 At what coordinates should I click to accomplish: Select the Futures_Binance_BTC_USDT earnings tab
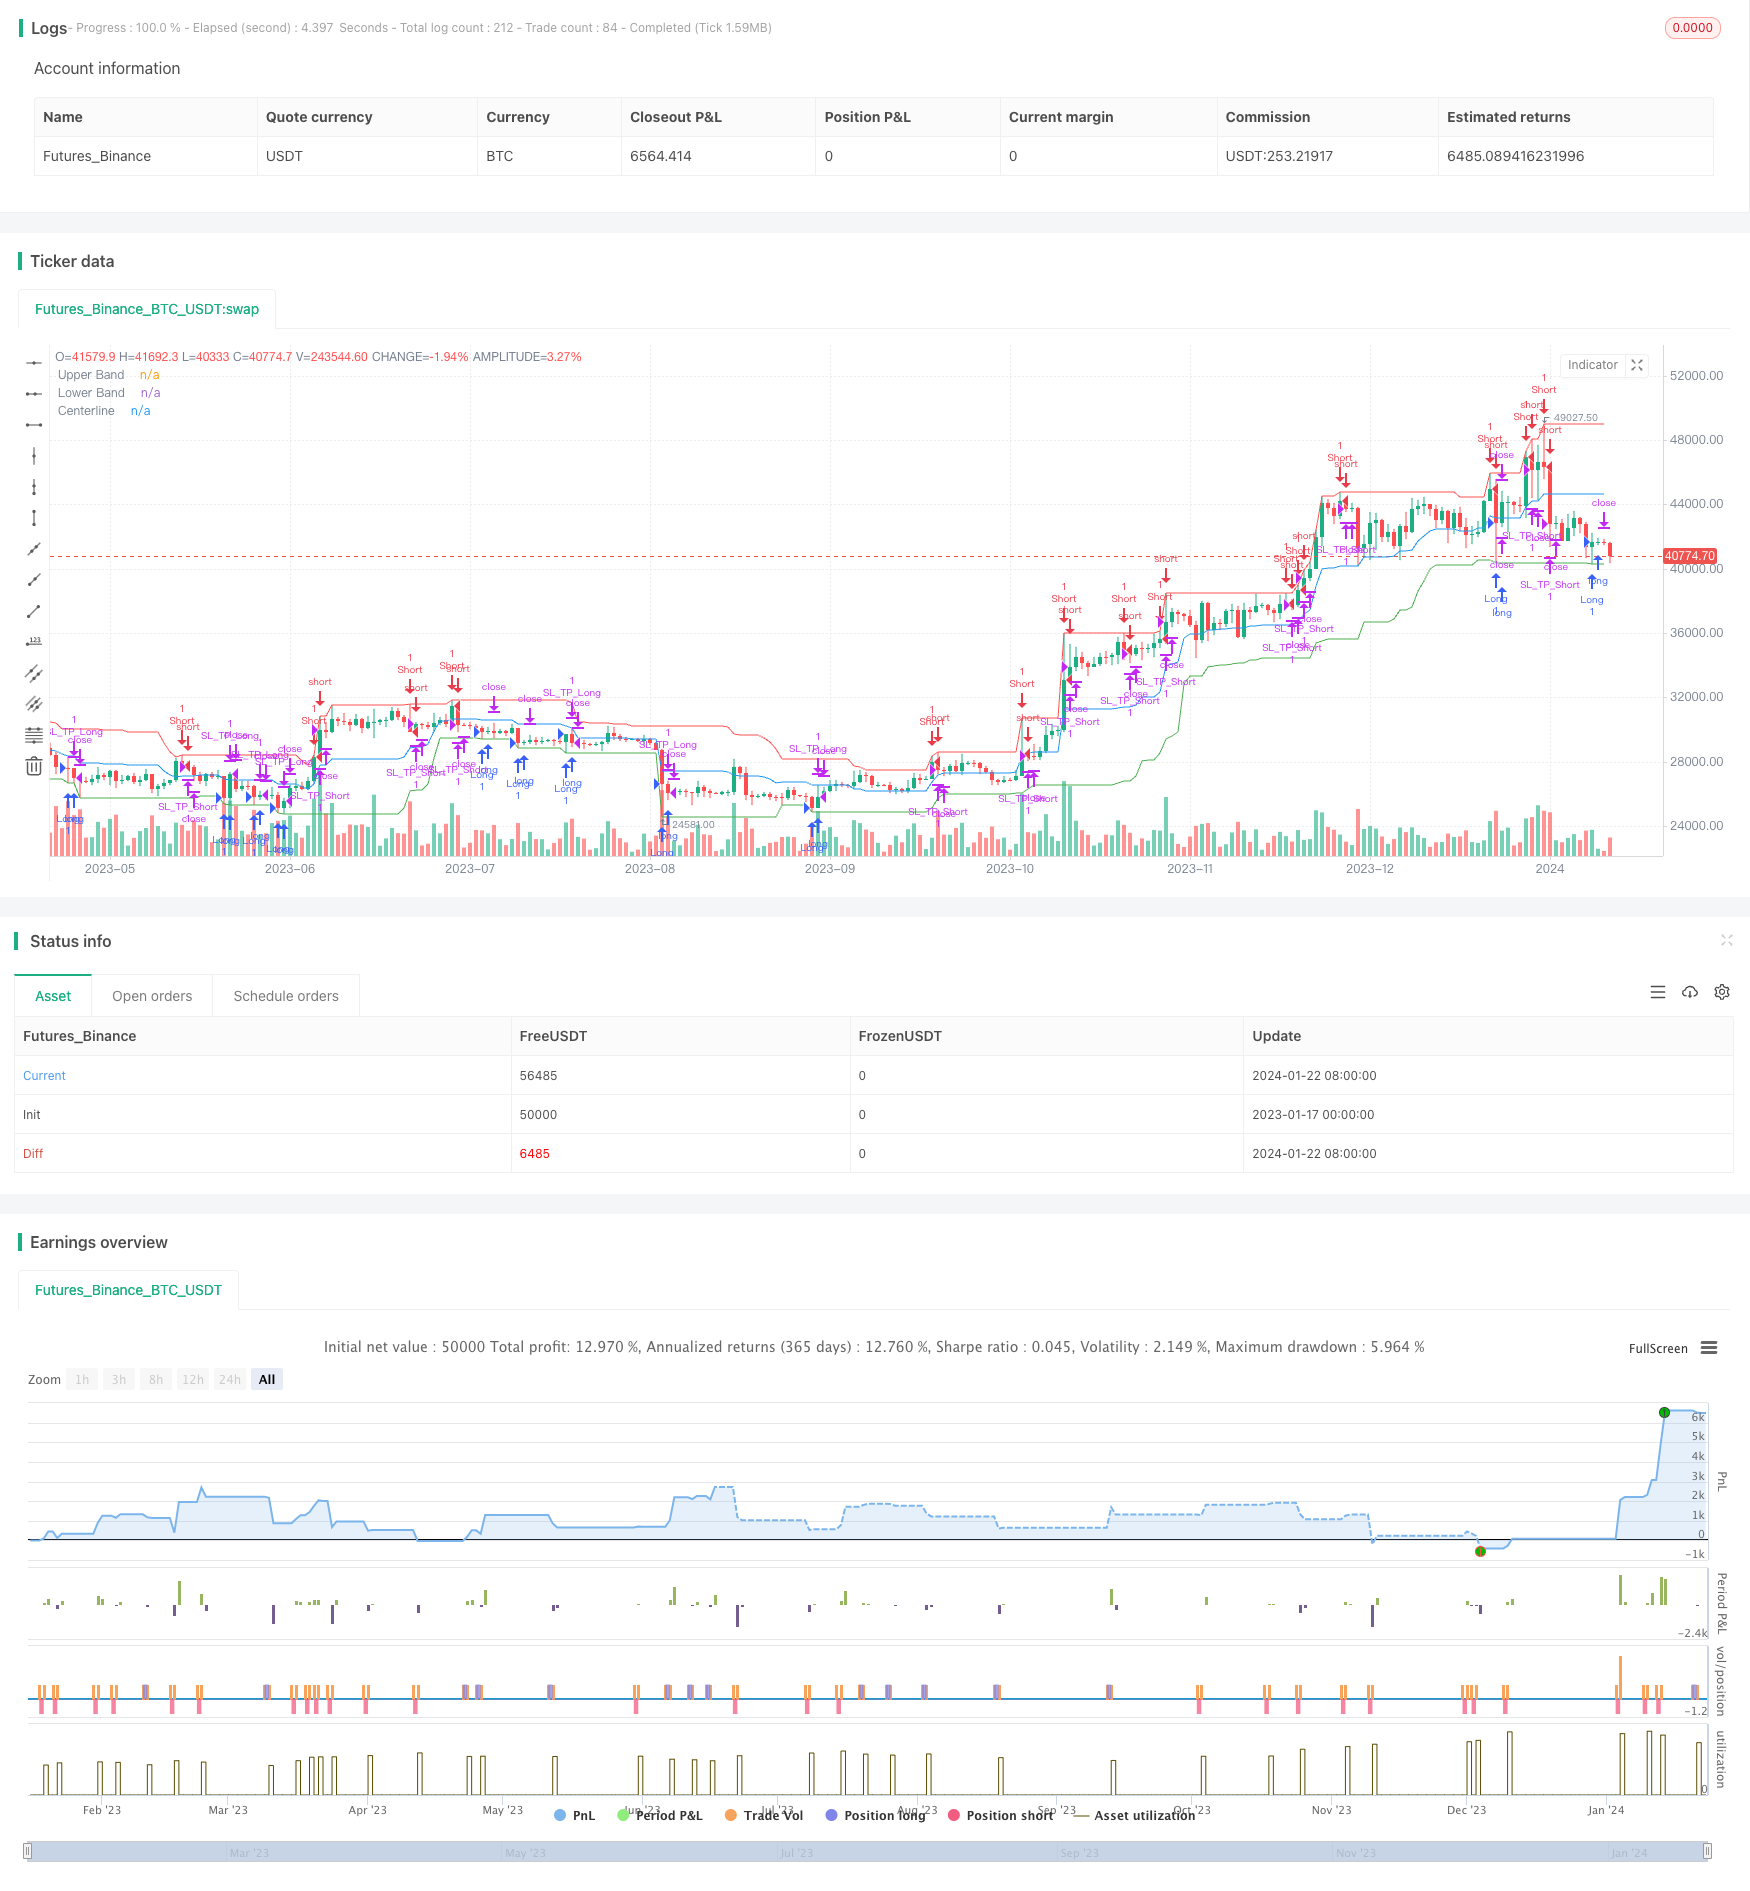(x=128, y=1290)
